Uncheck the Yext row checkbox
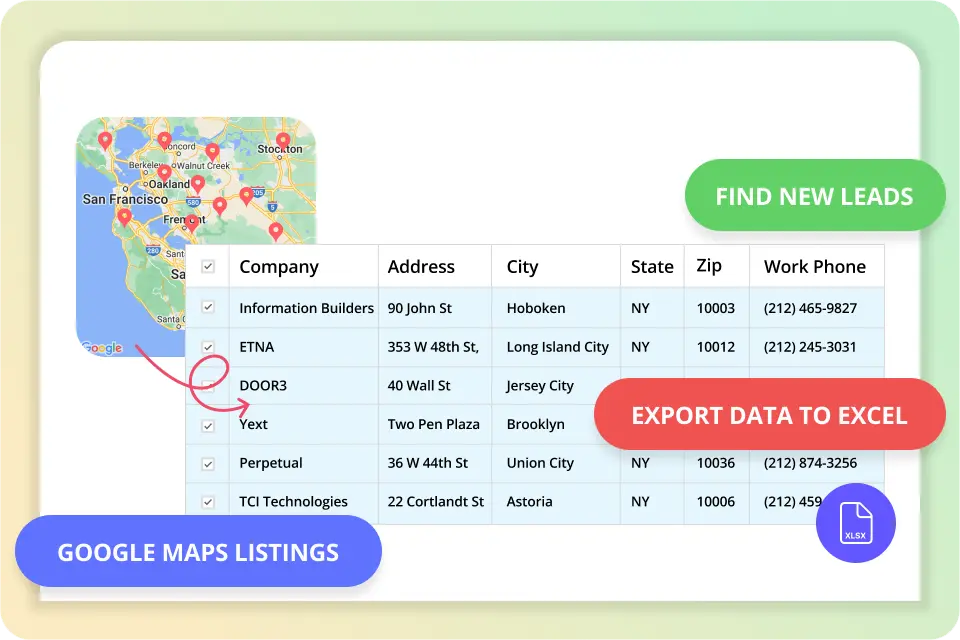This screenshot has width=960, height=640. click(208, 426)
